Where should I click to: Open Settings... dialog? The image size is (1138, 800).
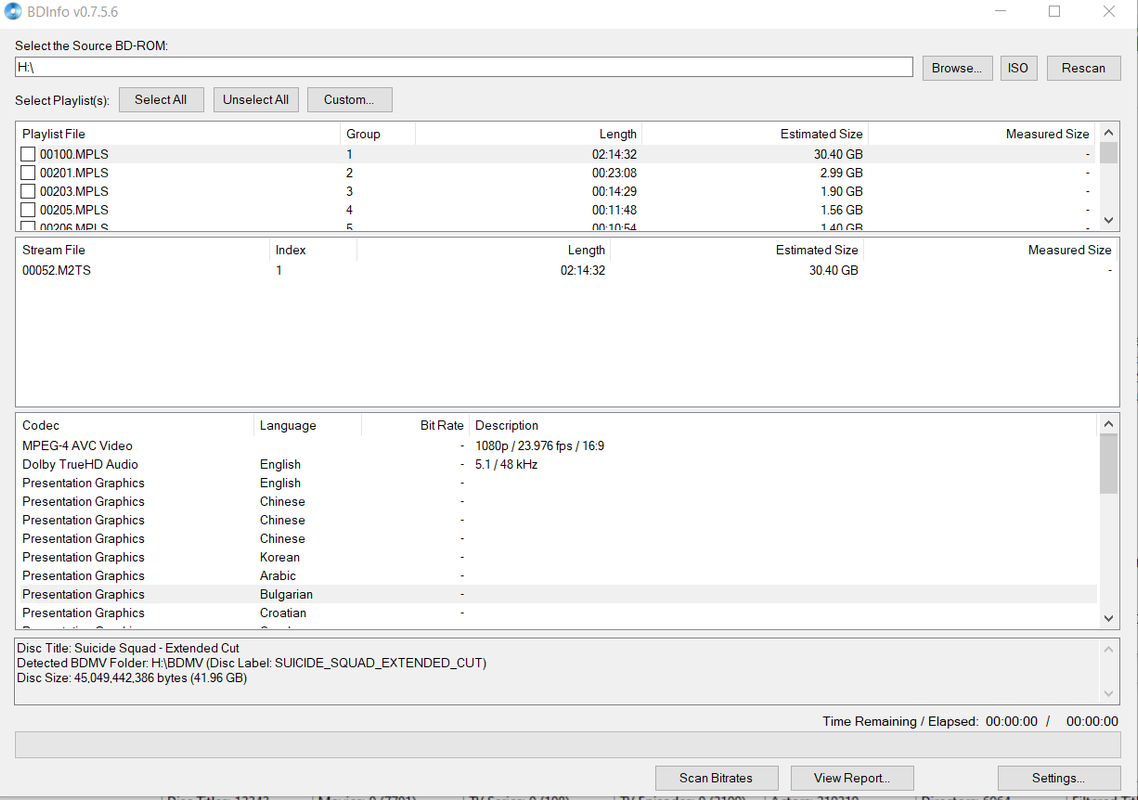[x=1059, y=778]
